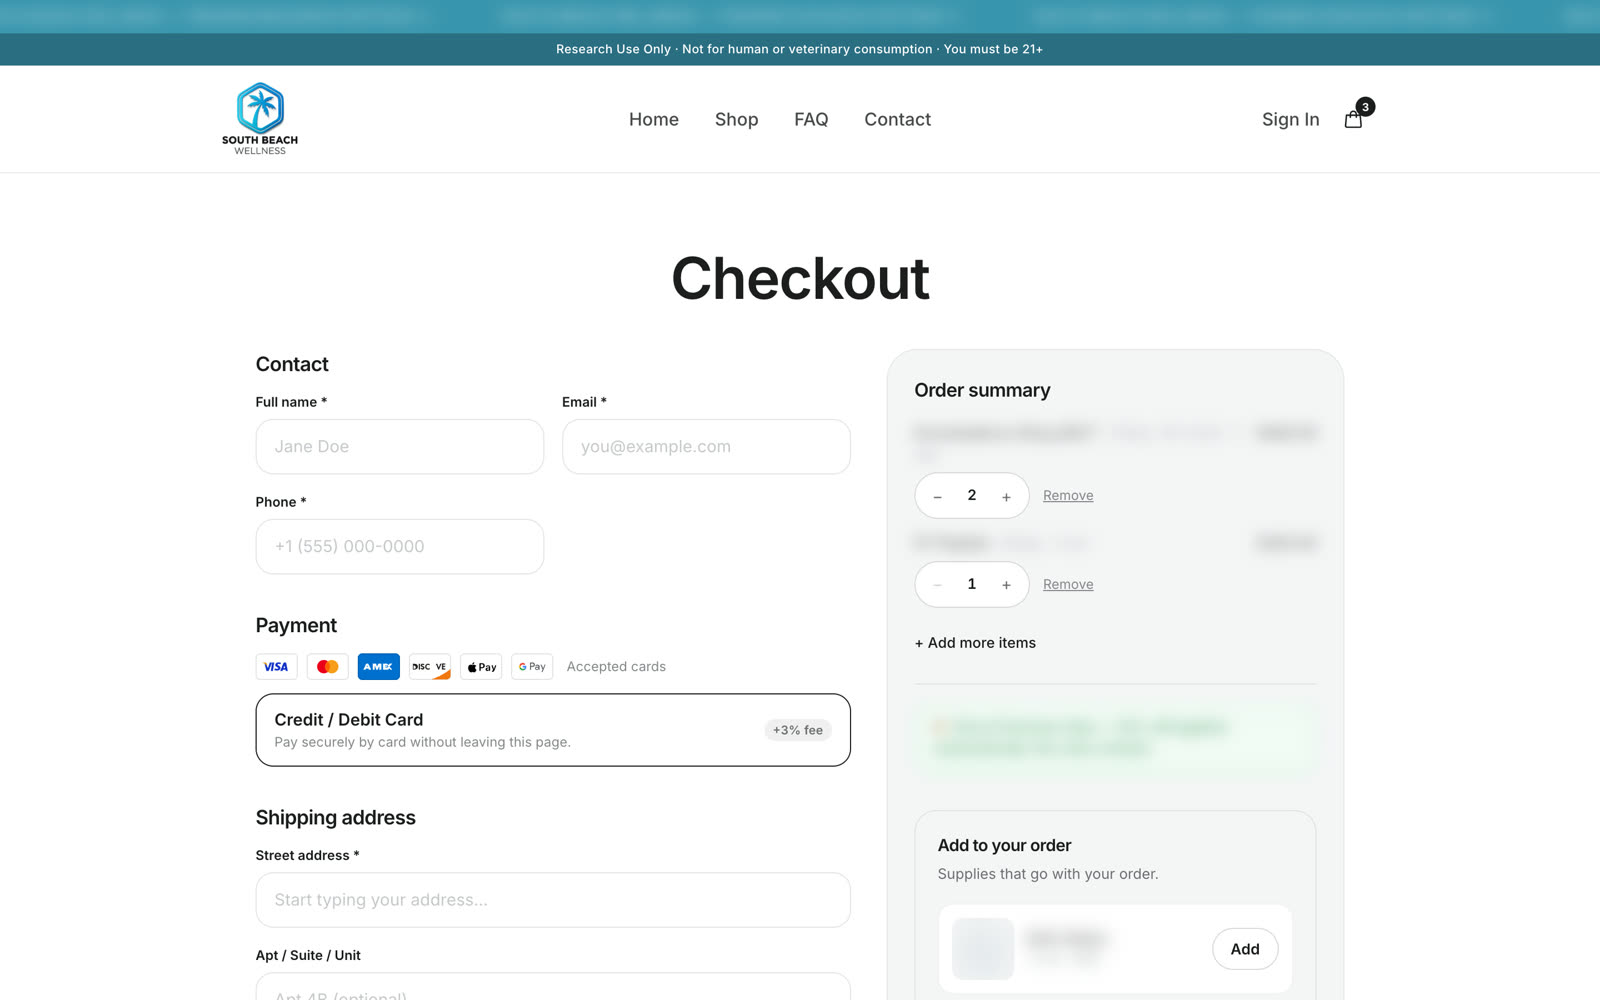Focus the Street address field
The height and width of the screenshot is (1000, 1600).
(553, 900)
